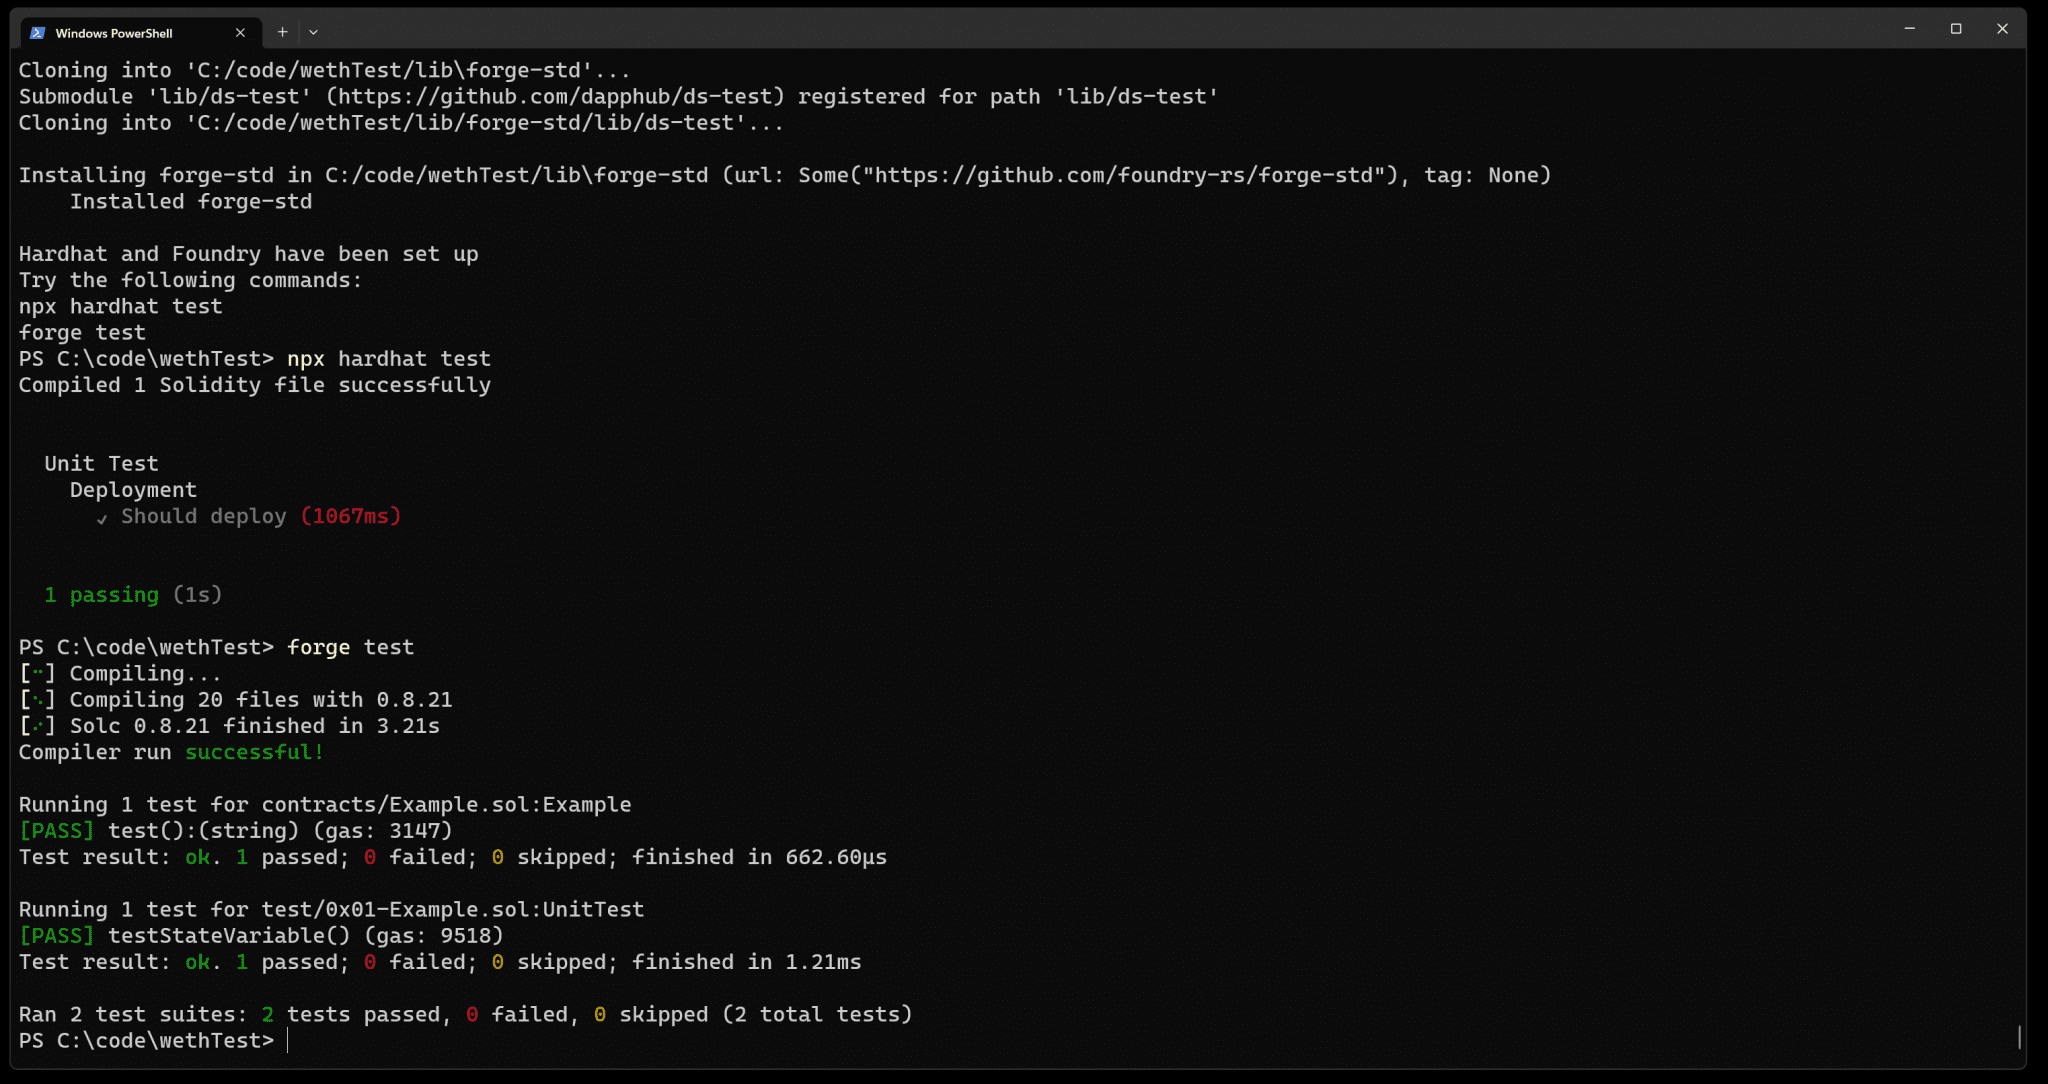Click the 'npx hardhat test' command text
The width and height of the screenshot is (2048, 1084).
[x=388, y=358]
